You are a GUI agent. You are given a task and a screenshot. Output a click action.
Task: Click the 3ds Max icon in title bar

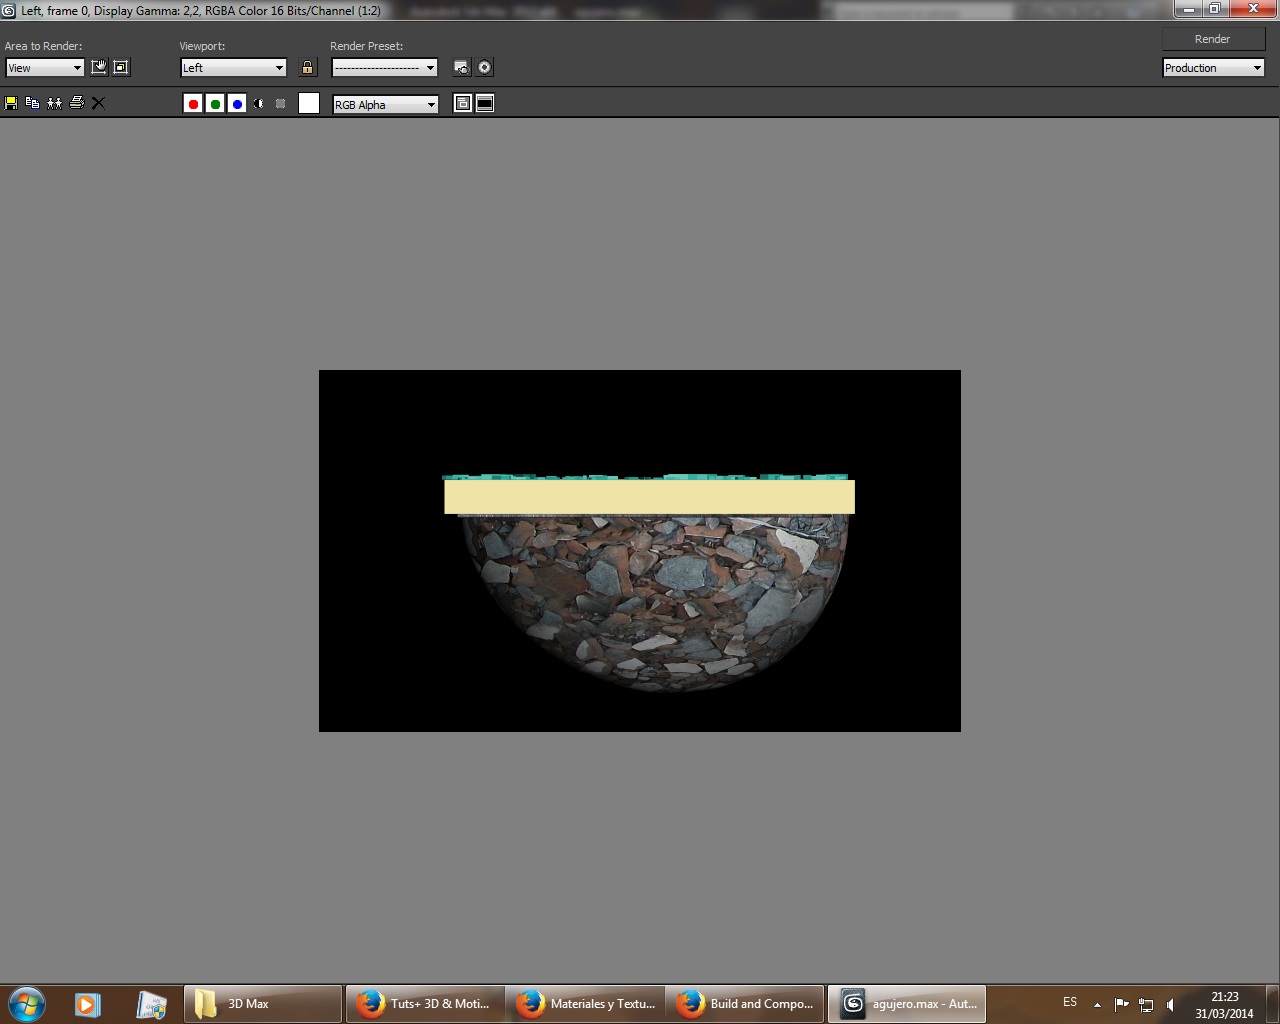tap(9, 11)
